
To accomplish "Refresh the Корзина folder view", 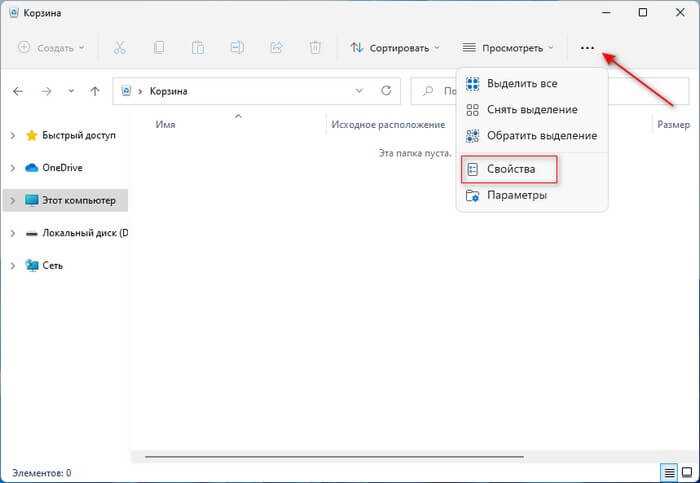I will pyautogui.click(x=386, y=91).
